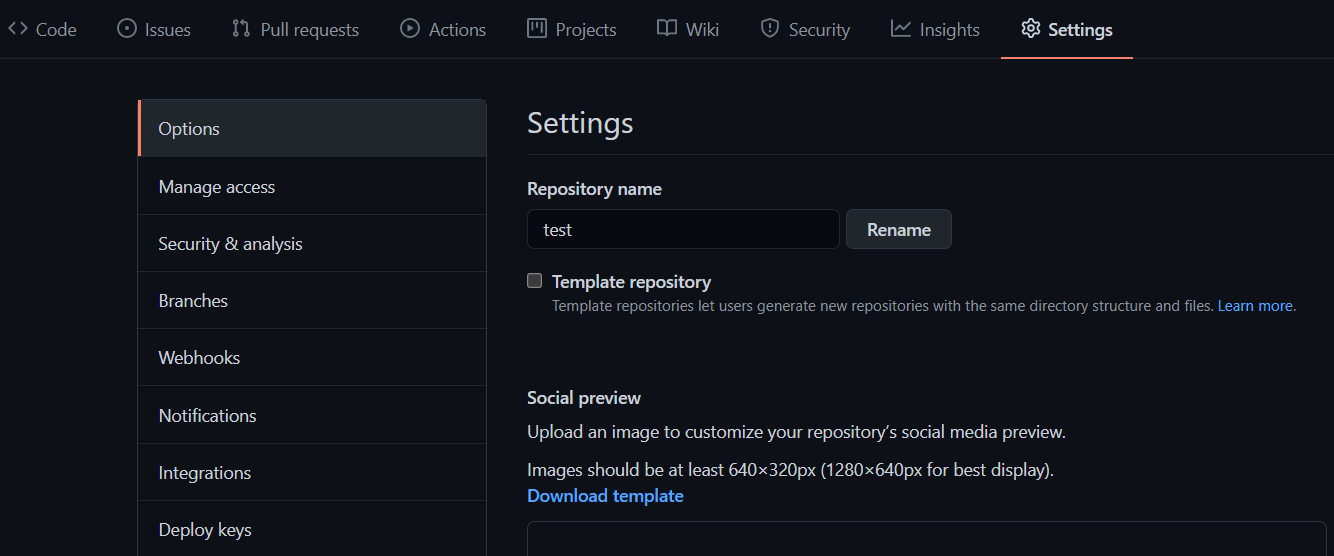Click the Pull requests branch icon
Image resolution: width=1334 pixels, height=556 pixels.
[241, 29]
